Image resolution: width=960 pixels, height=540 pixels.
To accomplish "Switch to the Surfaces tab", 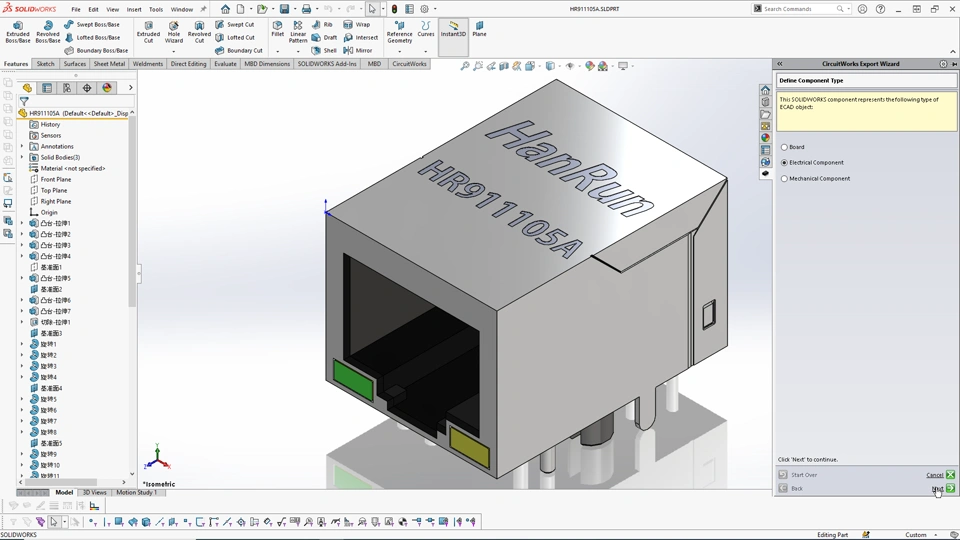I will (75, 64).
